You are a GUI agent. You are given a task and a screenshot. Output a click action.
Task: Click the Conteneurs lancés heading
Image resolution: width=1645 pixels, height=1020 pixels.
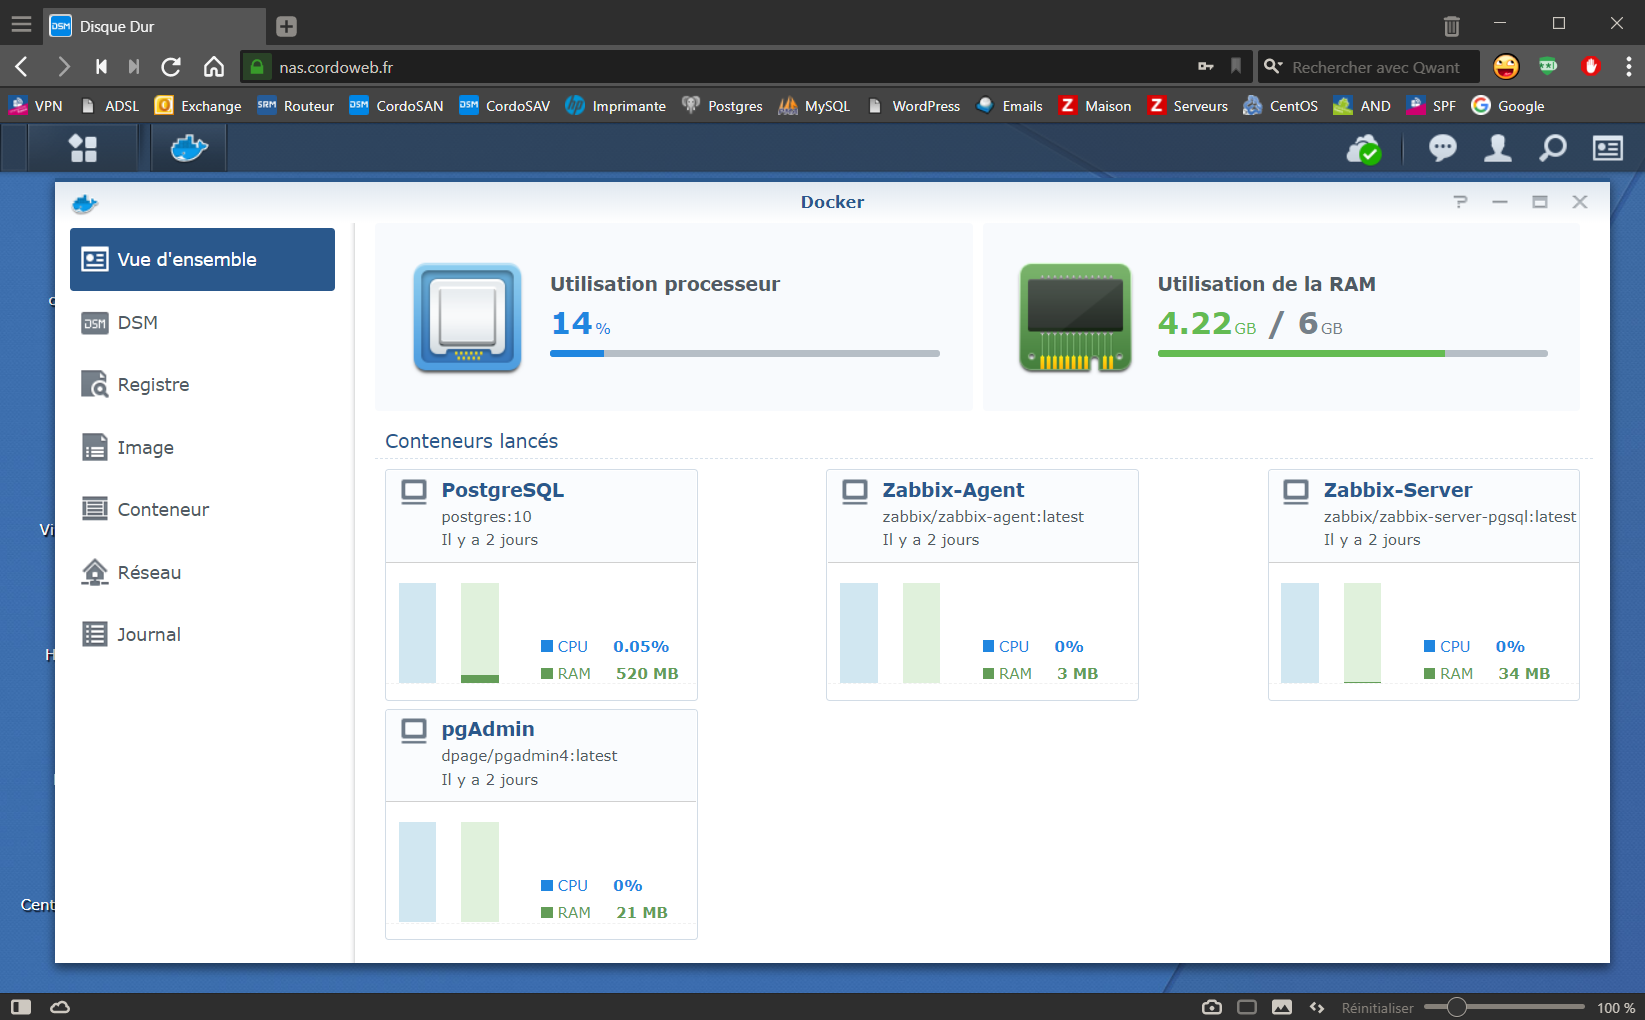472,441
